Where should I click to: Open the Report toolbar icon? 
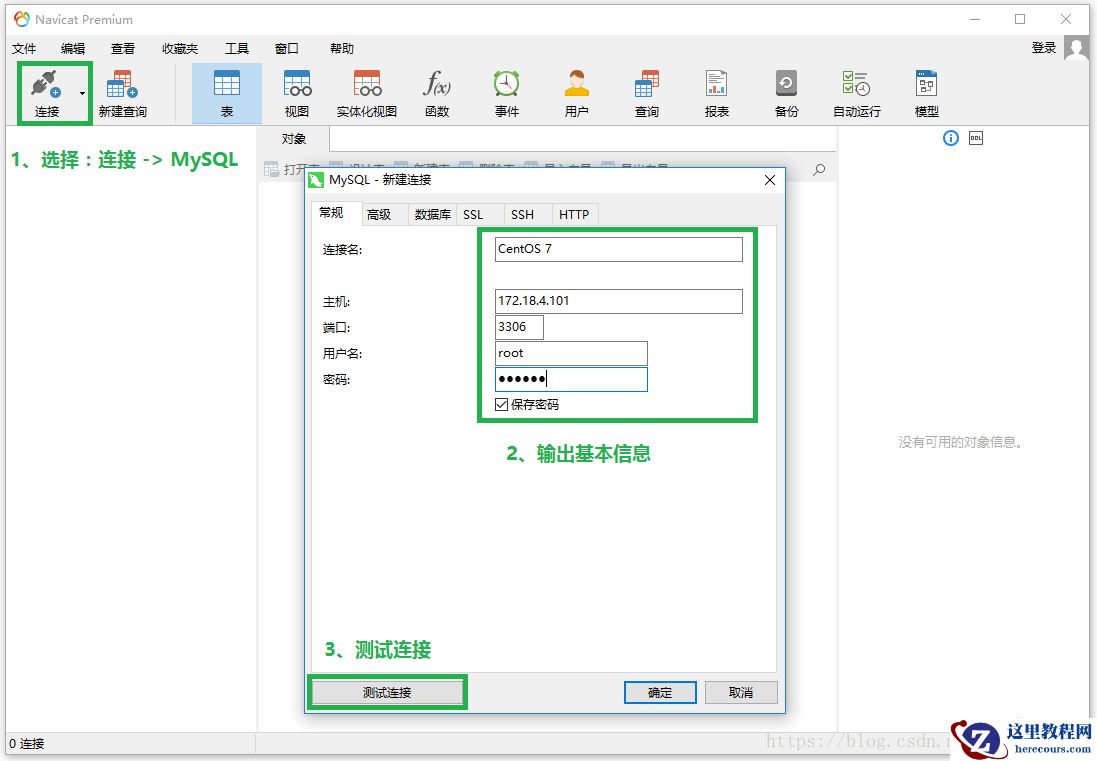pos(716,83)
